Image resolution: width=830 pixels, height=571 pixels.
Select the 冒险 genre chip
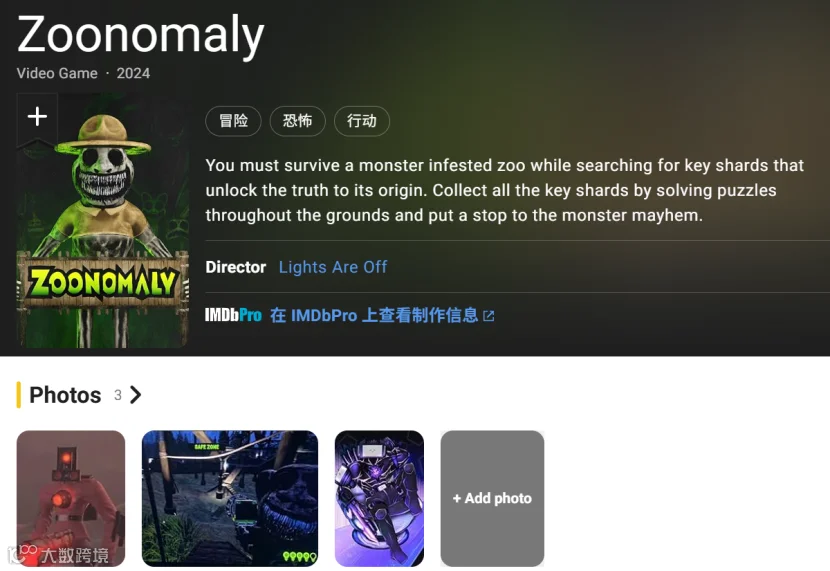tap(233, 121)
